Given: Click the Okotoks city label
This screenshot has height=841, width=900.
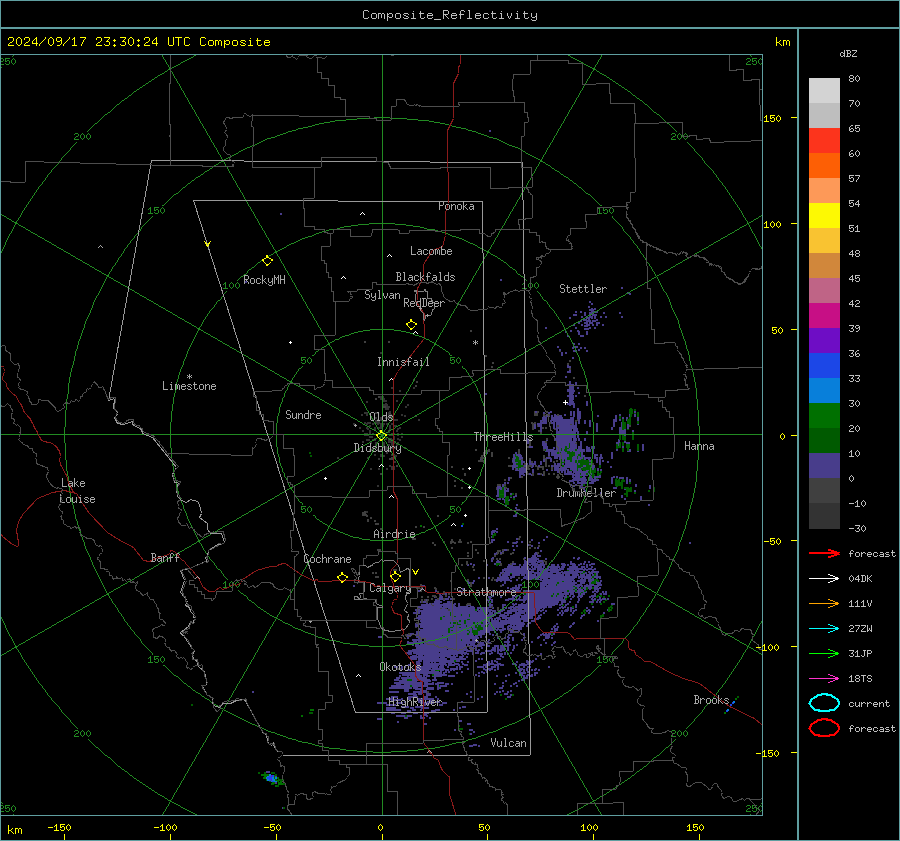Looking at the screenshot, I should tap(400, 667).
